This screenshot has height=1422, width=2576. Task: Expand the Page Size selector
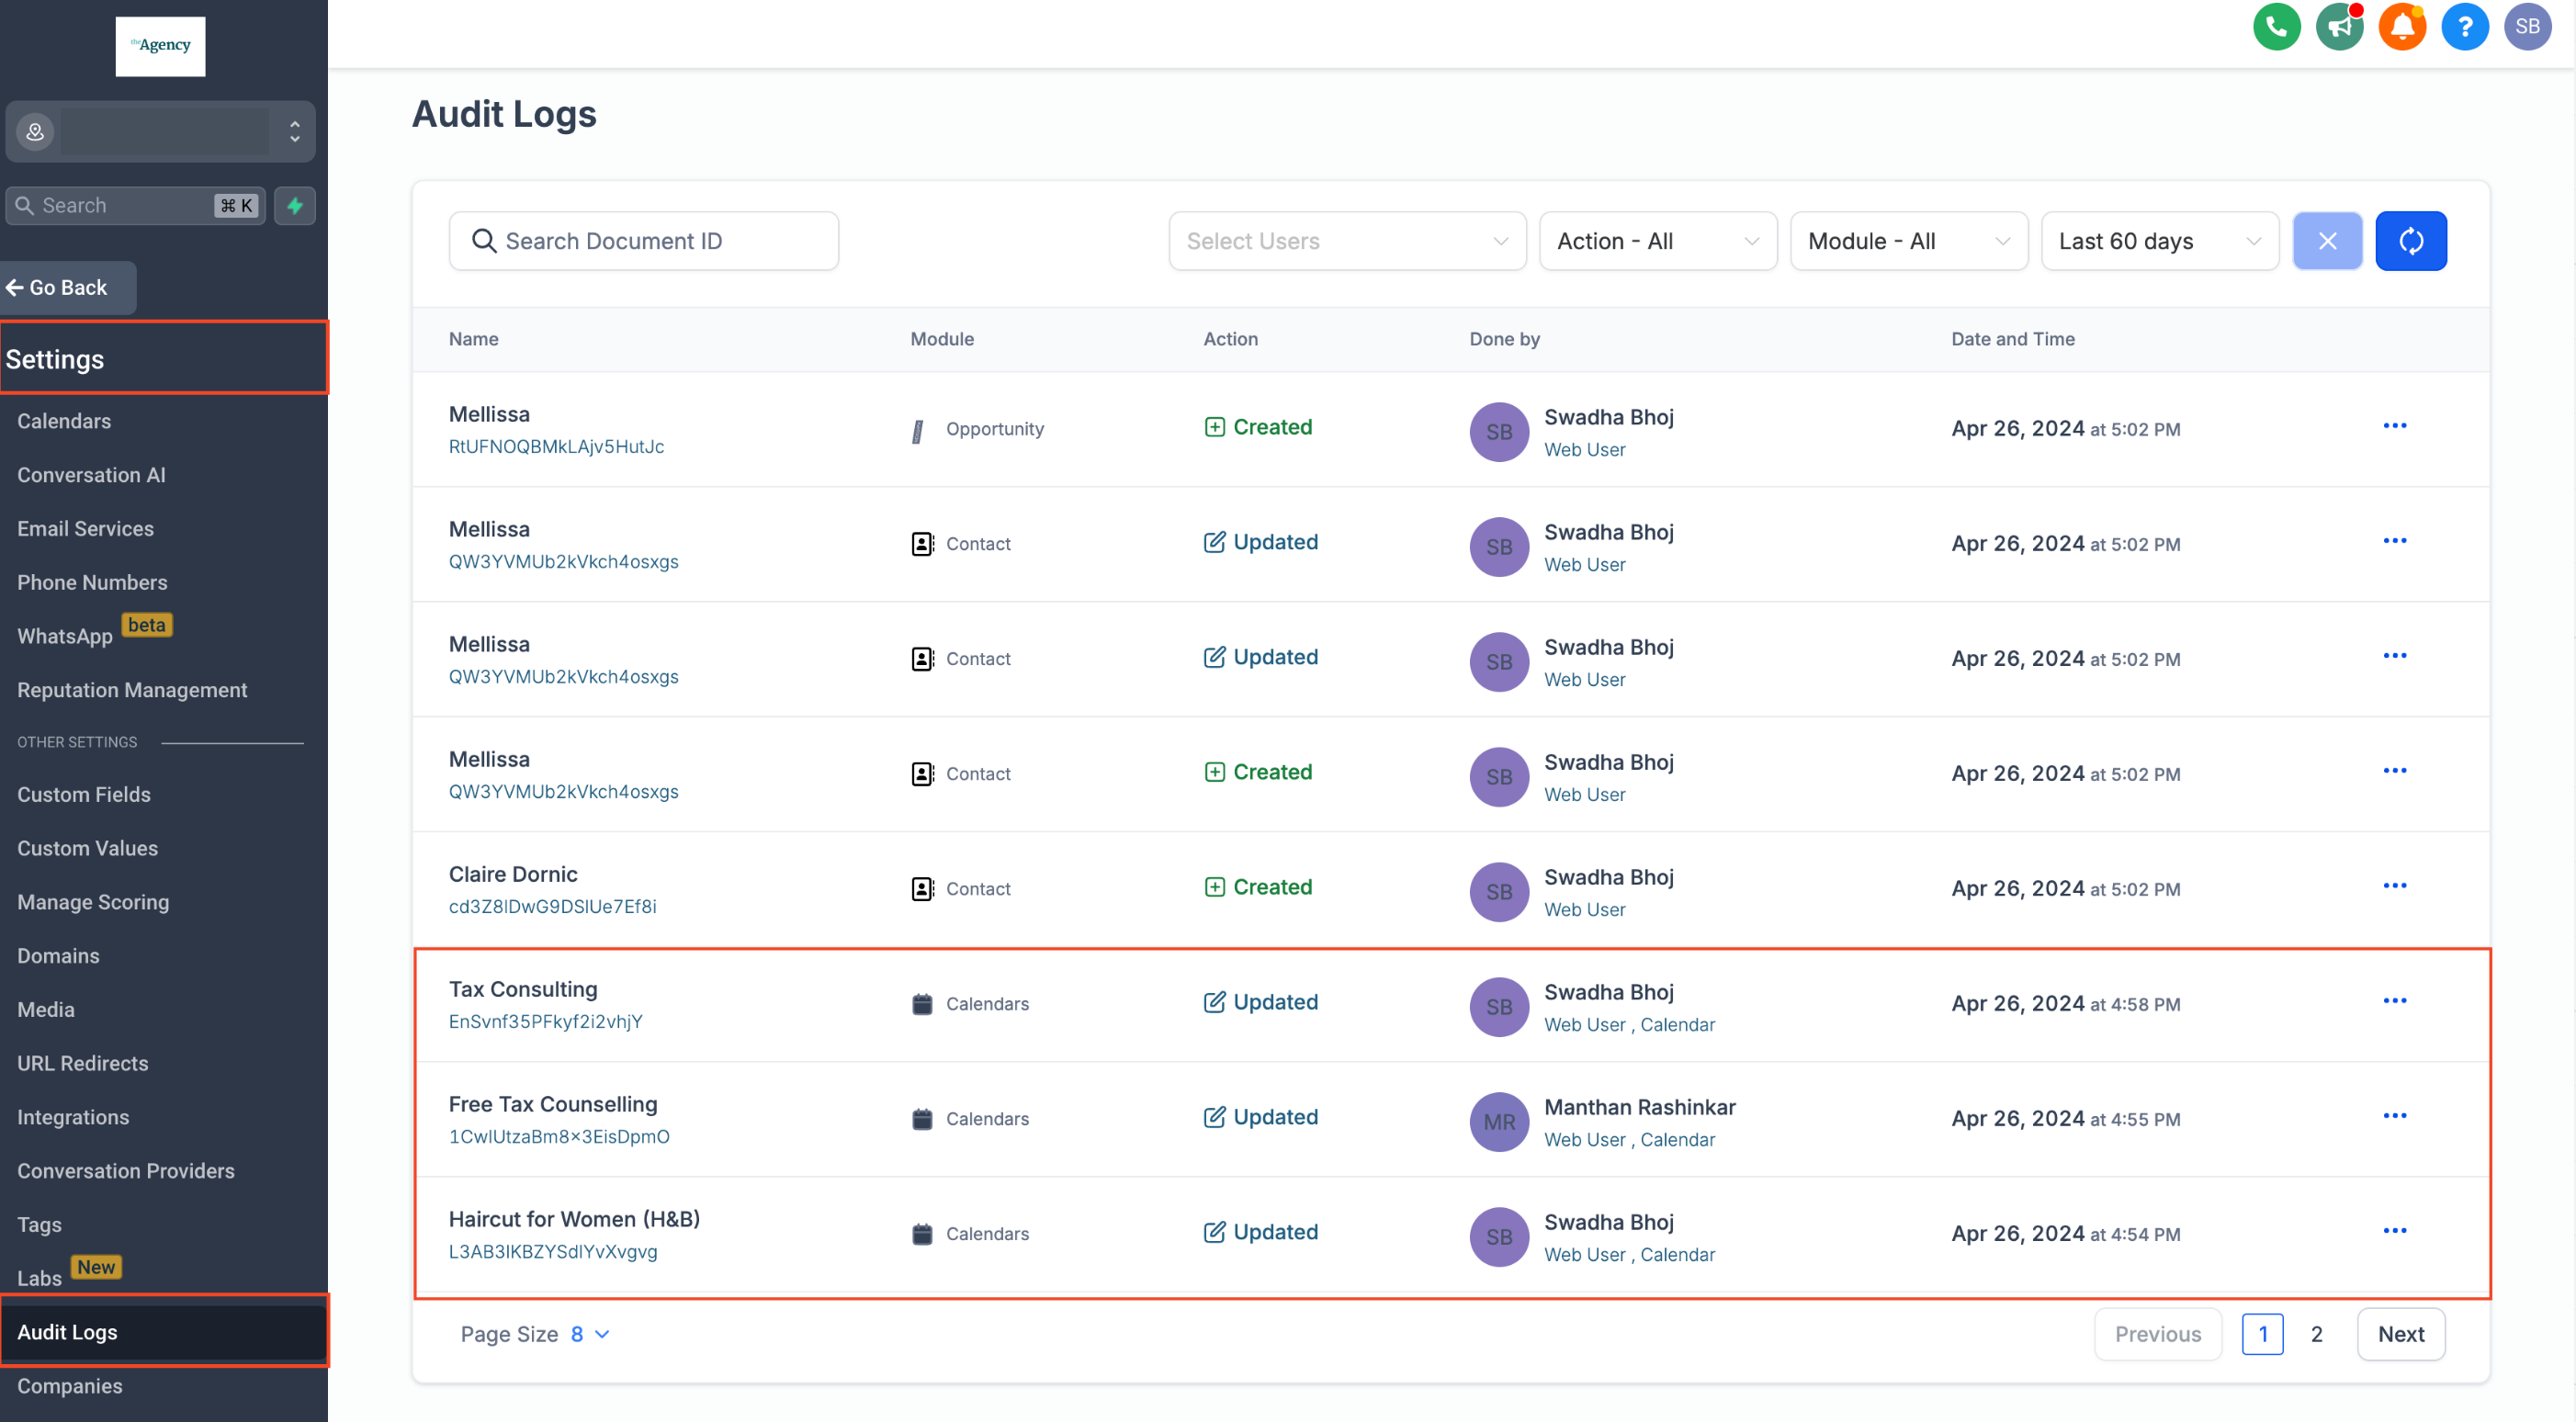pos(590,1334)
